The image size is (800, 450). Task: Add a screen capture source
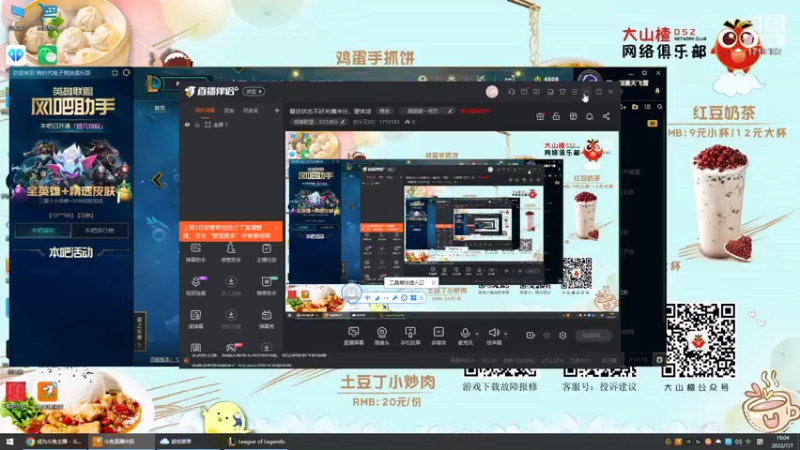[353, 336]
